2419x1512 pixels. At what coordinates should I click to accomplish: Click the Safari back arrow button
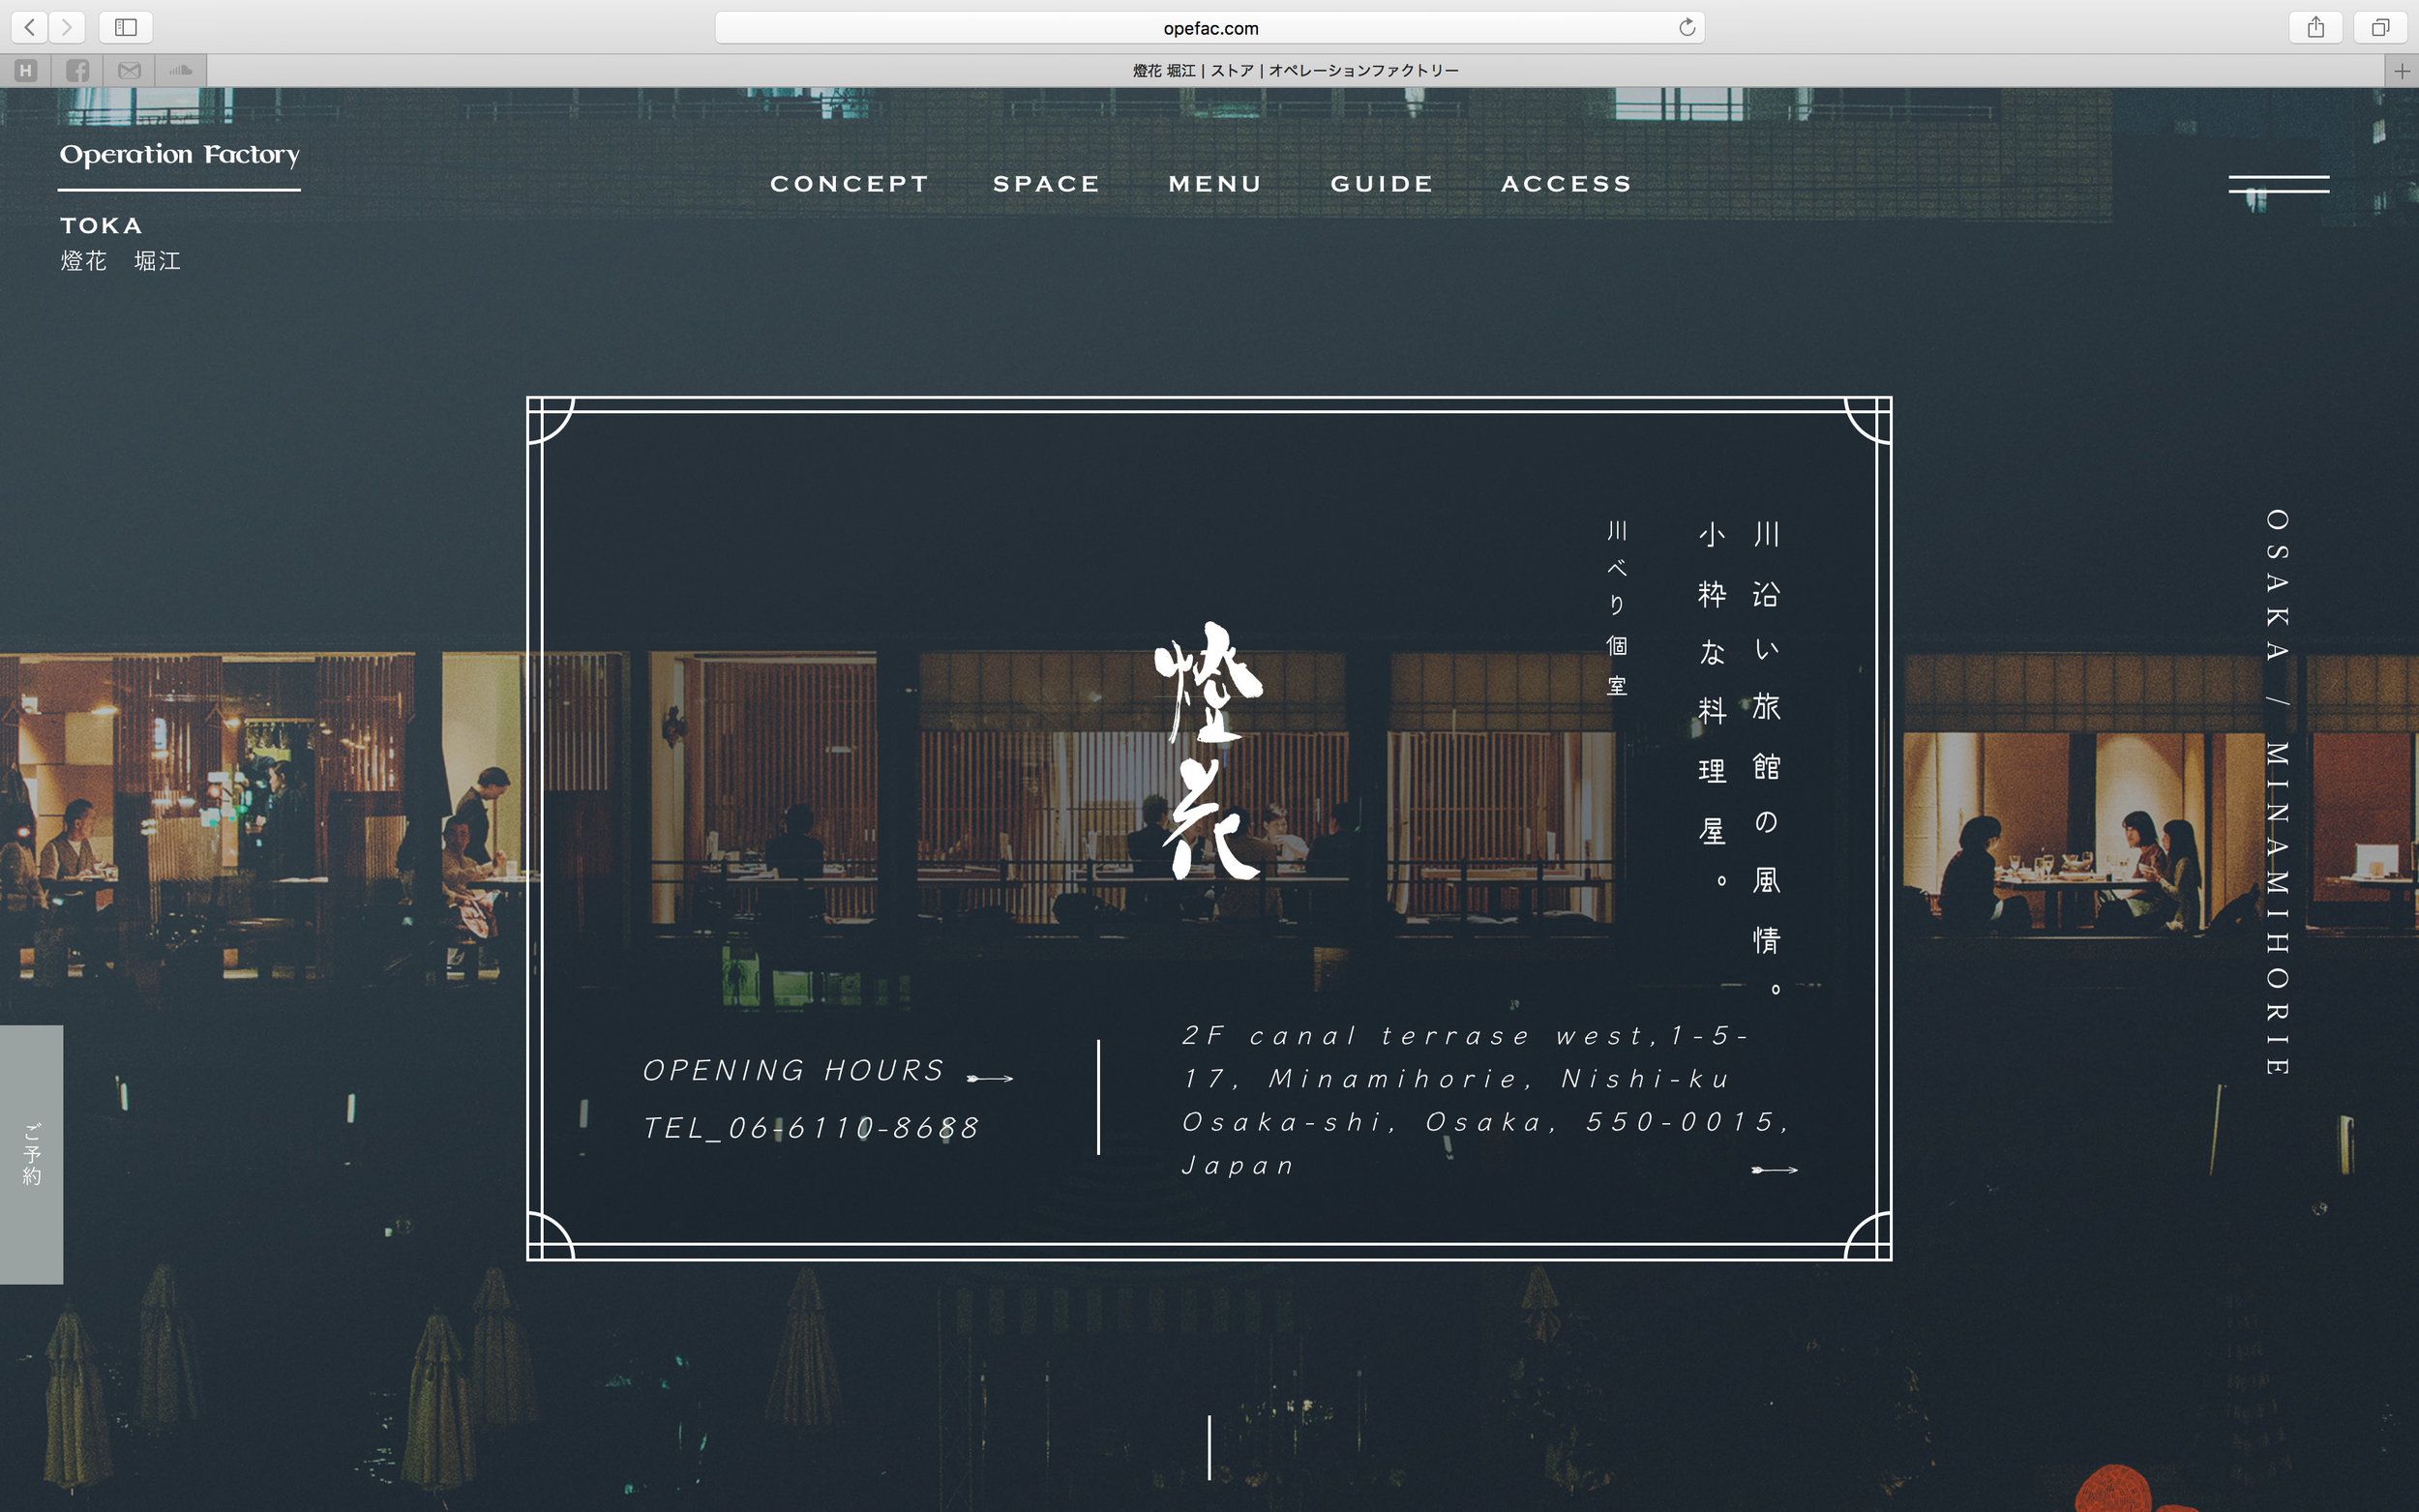pyautogui.click(x=30, y=27)
